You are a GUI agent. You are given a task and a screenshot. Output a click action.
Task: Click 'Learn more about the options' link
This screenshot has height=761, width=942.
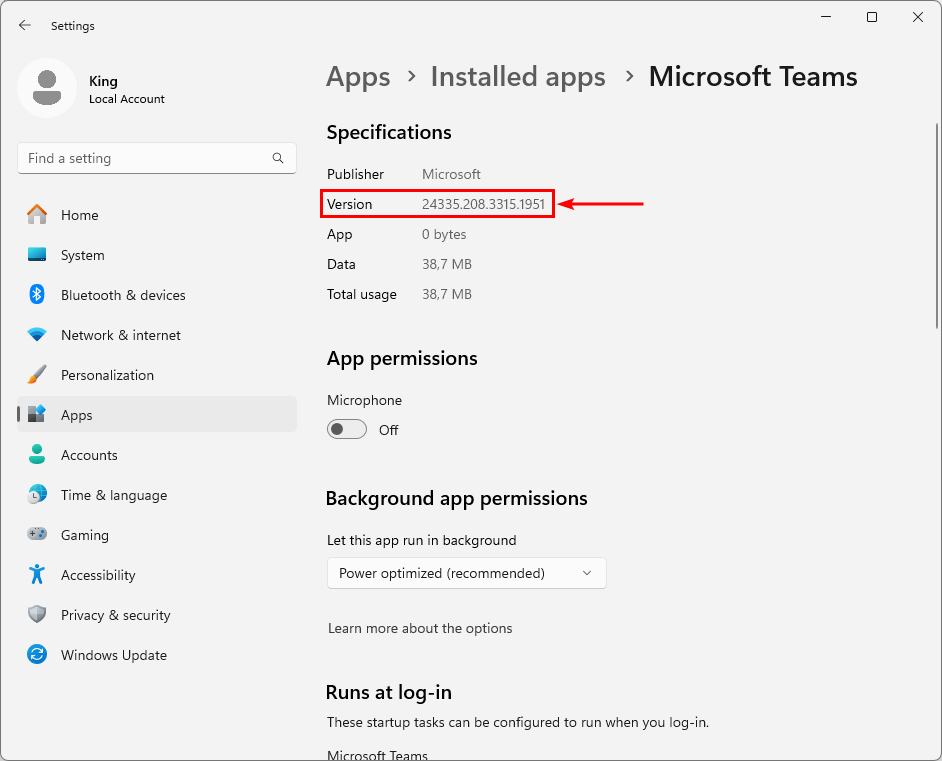(420, 628)
